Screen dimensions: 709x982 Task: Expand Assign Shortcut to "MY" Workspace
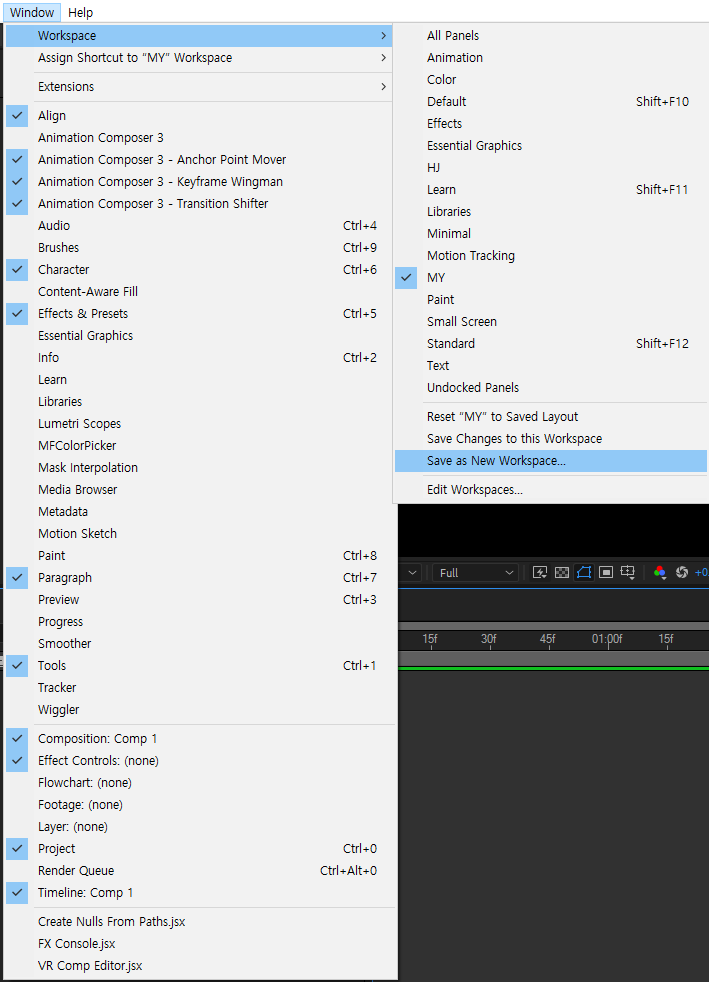click(199, 58)
